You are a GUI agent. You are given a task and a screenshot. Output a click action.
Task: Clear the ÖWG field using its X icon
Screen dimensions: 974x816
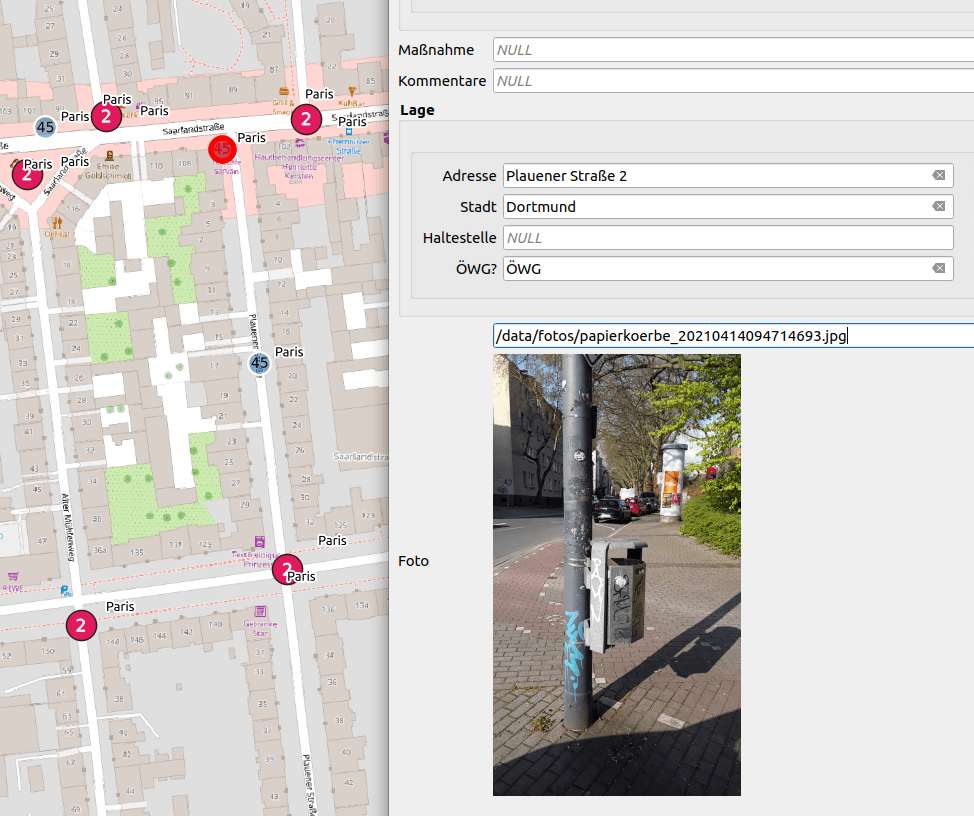938,269
